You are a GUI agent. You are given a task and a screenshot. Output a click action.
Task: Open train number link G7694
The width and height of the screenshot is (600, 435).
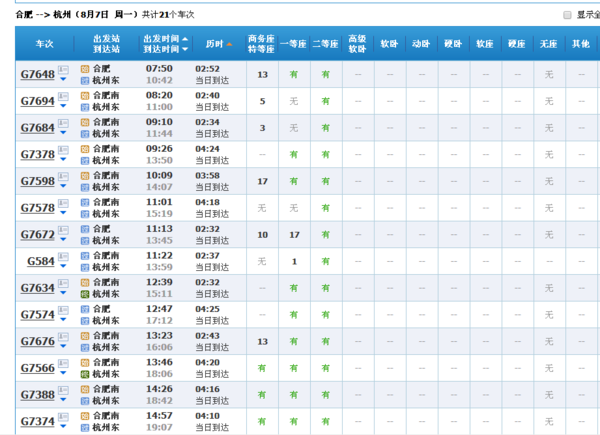pos(38,101)
